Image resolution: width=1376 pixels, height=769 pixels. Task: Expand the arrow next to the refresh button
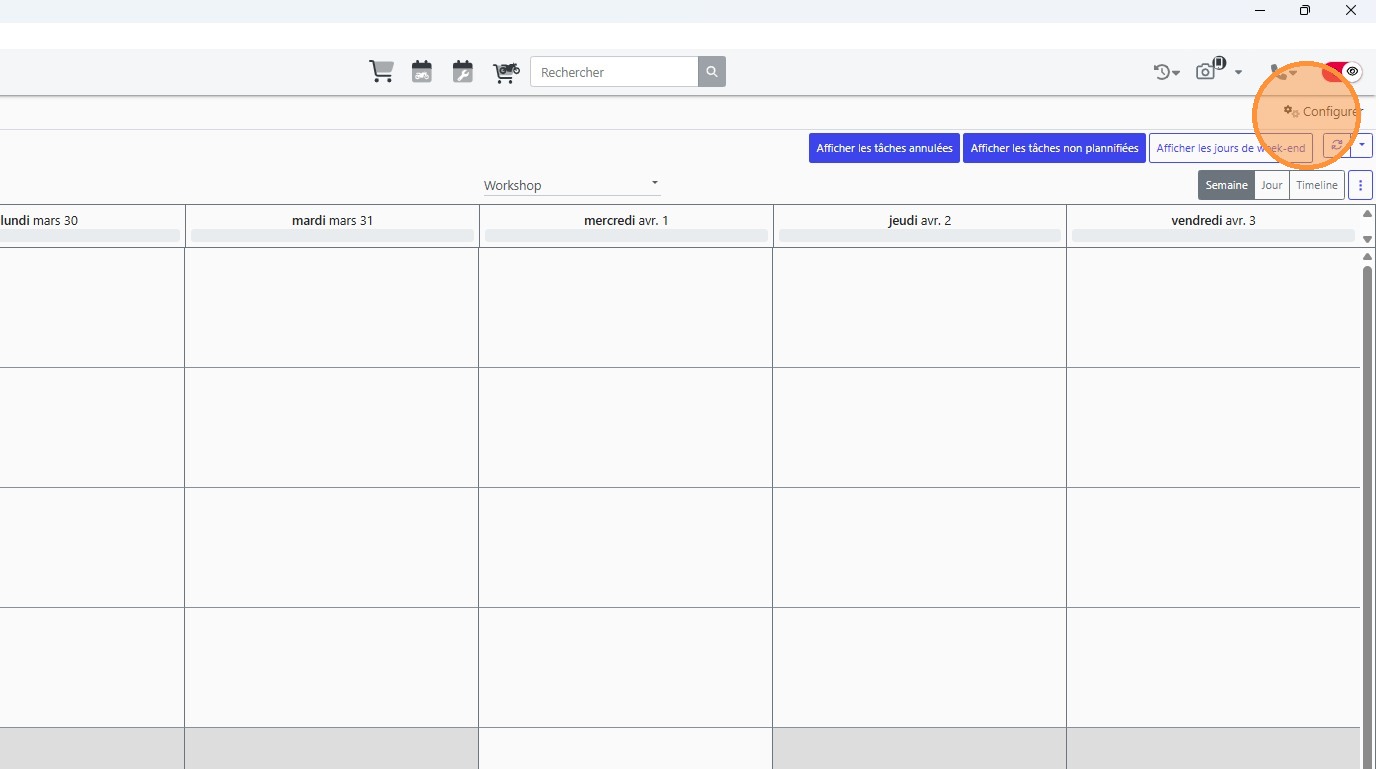[1361, 146]
